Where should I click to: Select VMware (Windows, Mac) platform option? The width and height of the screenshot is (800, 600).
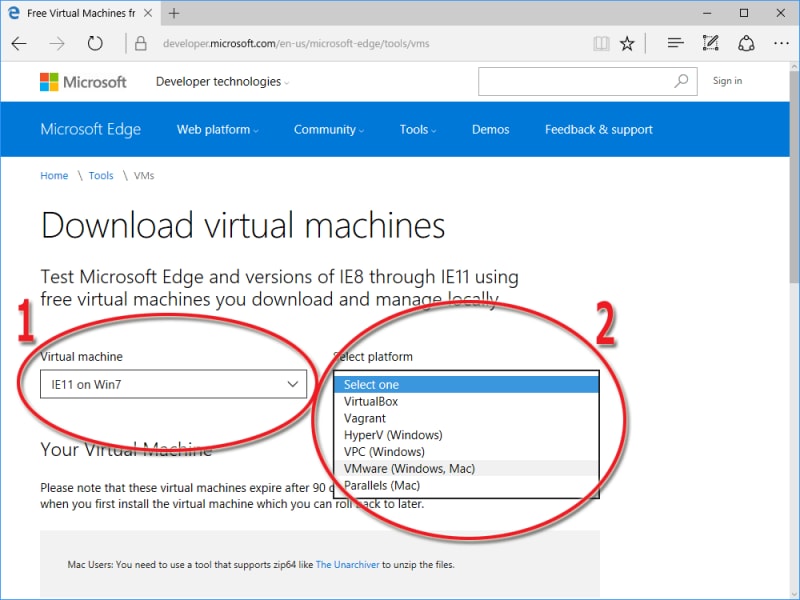(409, 468)
